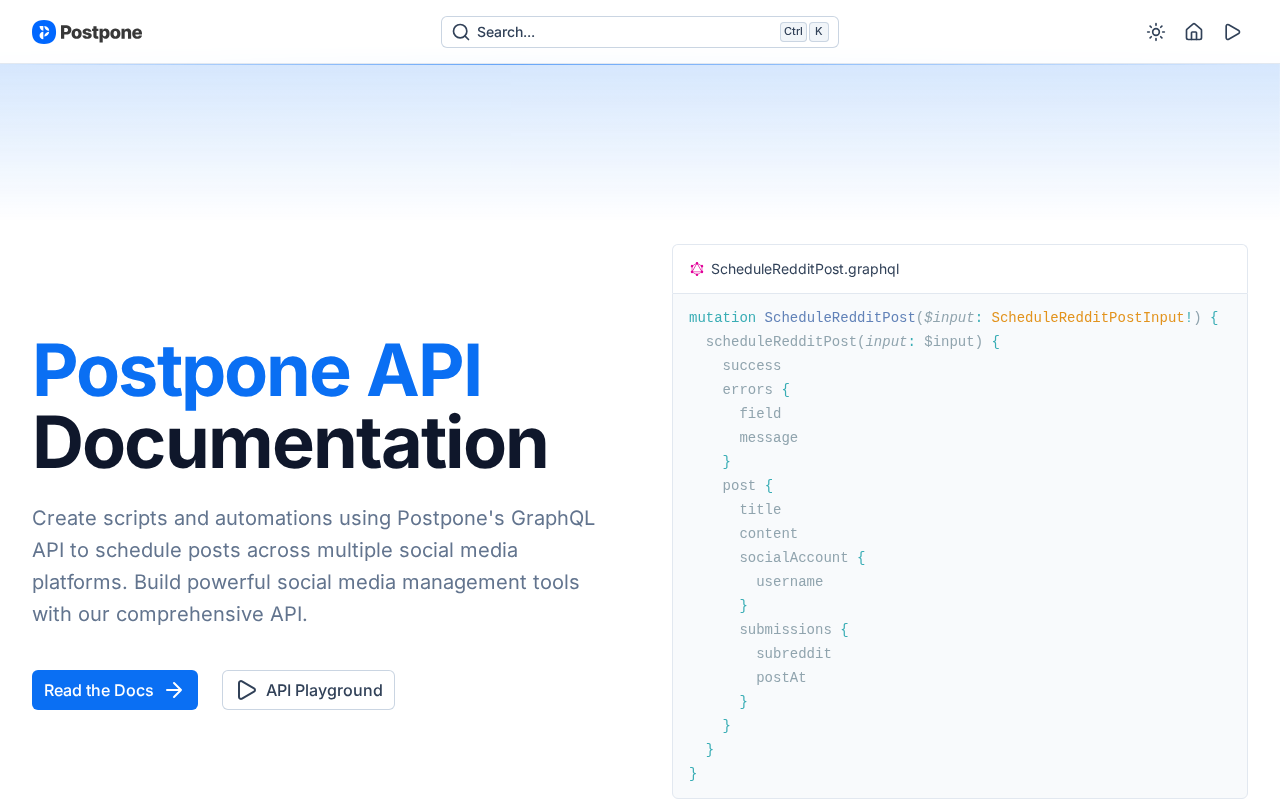Click the 'errors' field in code

point(748,390)
